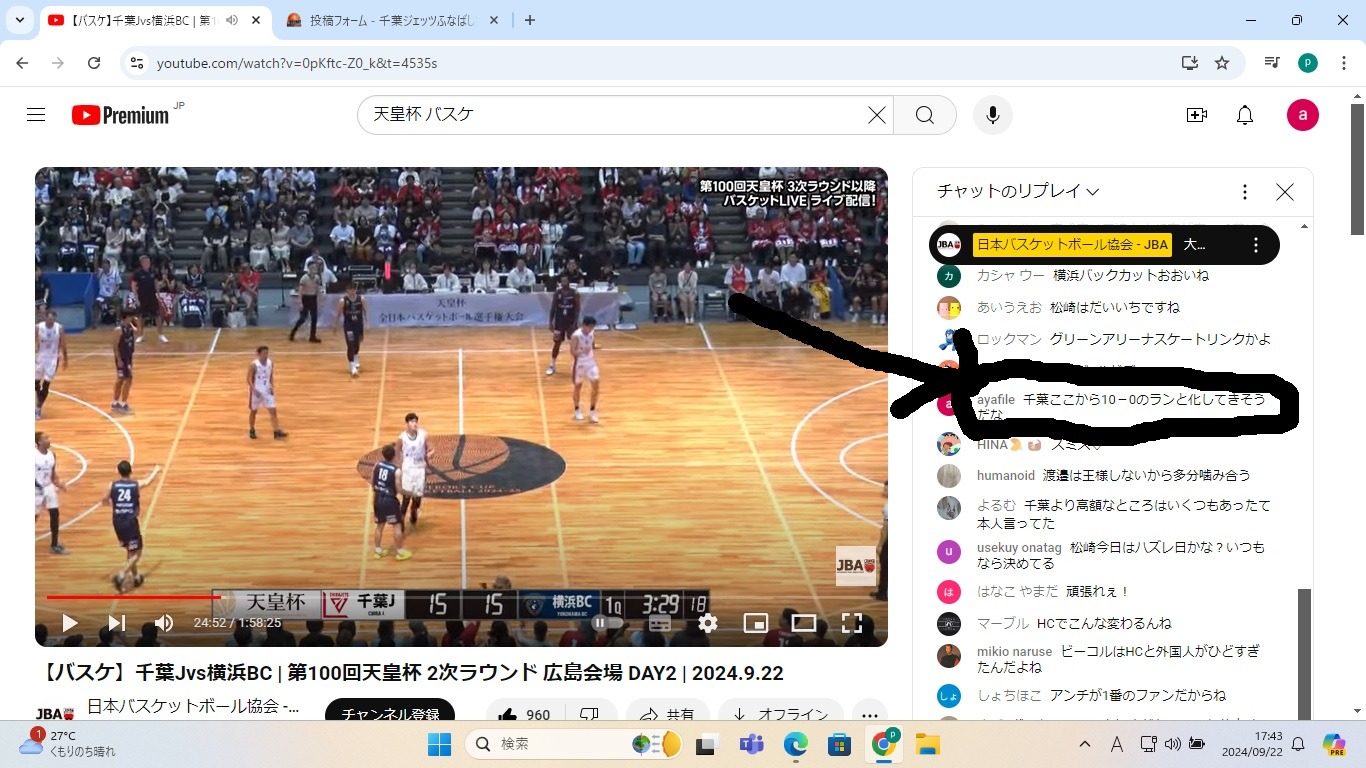Viewport: 1366px width, 768px height.
Task: Switch to miniplayer mode
Action: tap(756, 623)
